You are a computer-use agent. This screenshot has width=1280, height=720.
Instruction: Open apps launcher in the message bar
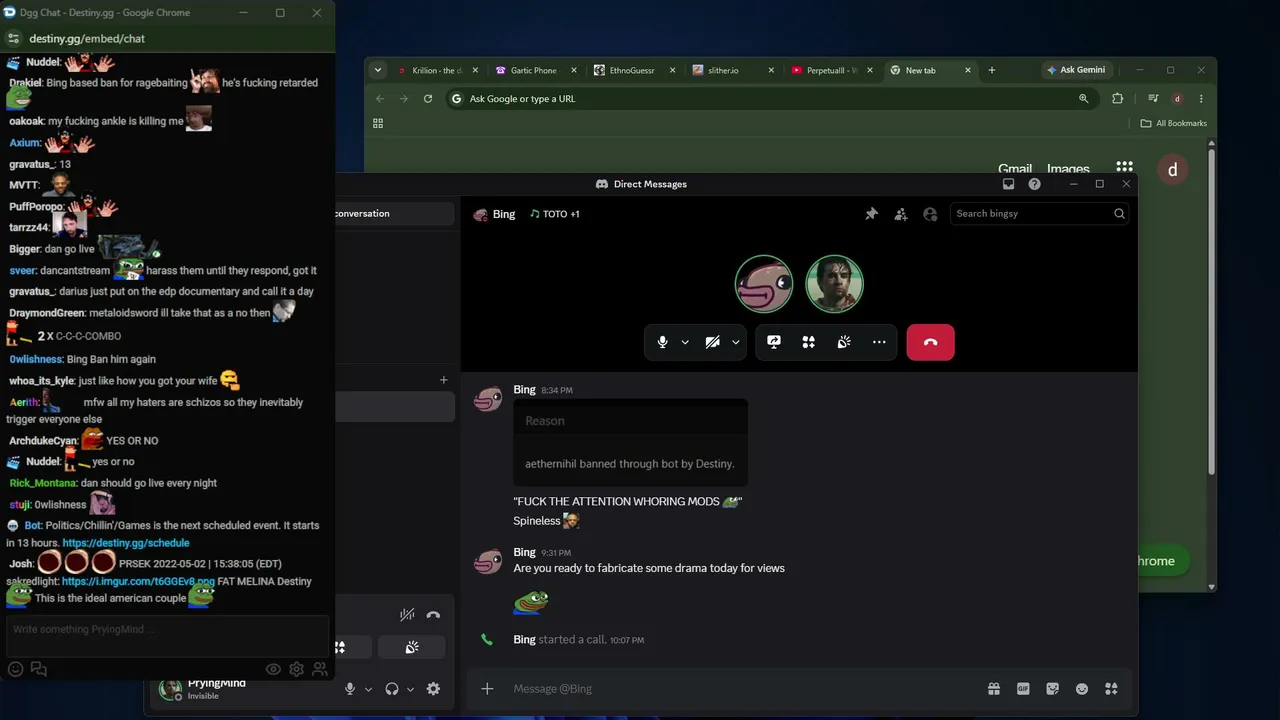[x=1111, y=689]
